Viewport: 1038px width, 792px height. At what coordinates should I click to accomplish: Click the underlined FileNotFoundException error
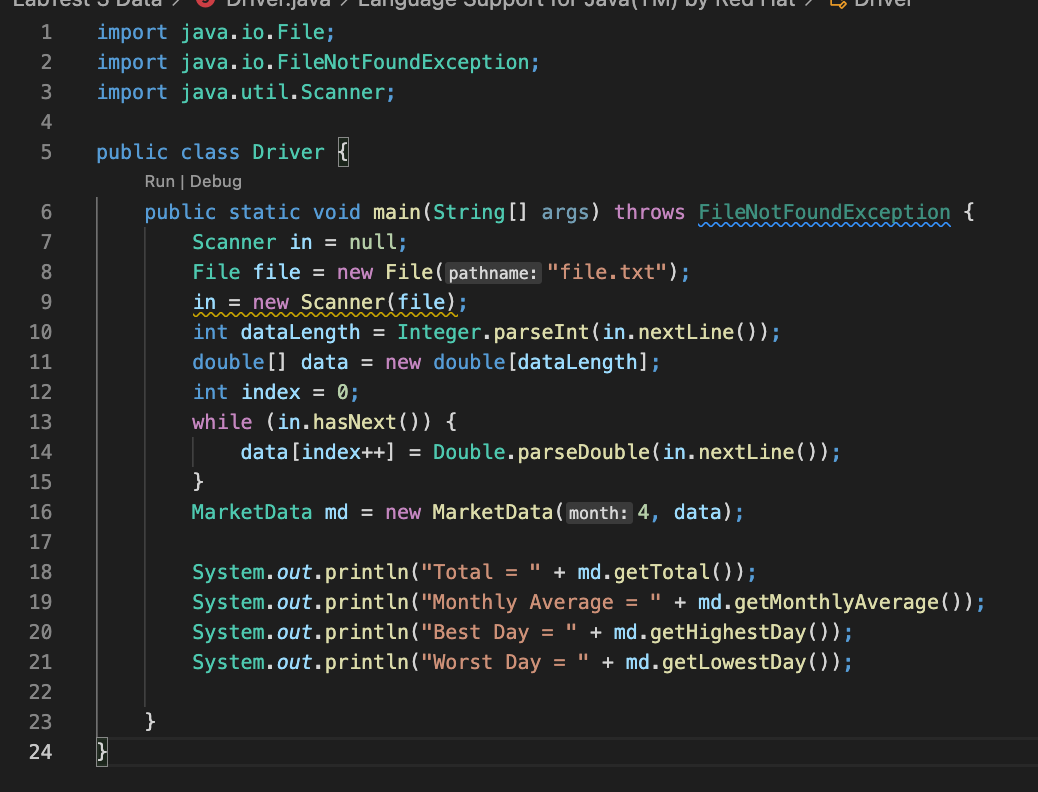pyautogui.click(x=824, y=211)
